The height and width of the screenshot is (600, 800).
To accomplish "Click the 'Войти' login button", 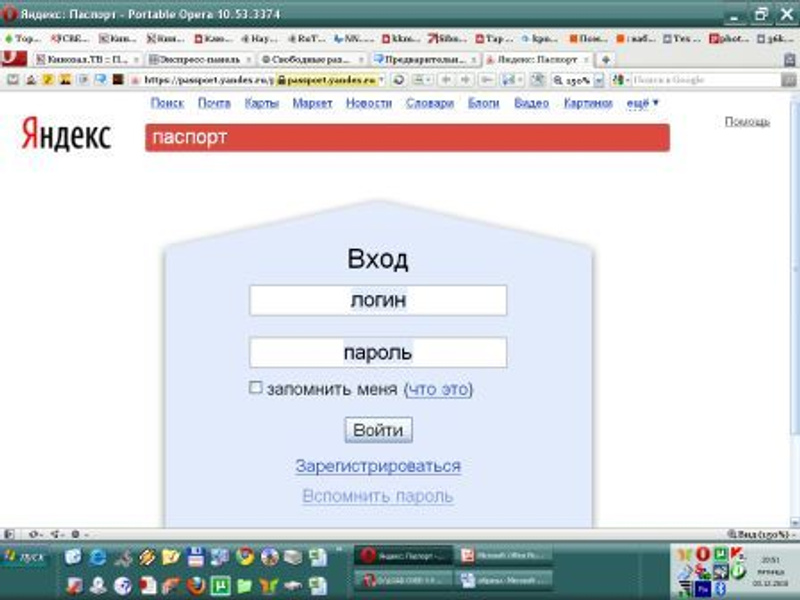I will click(378, 430).
